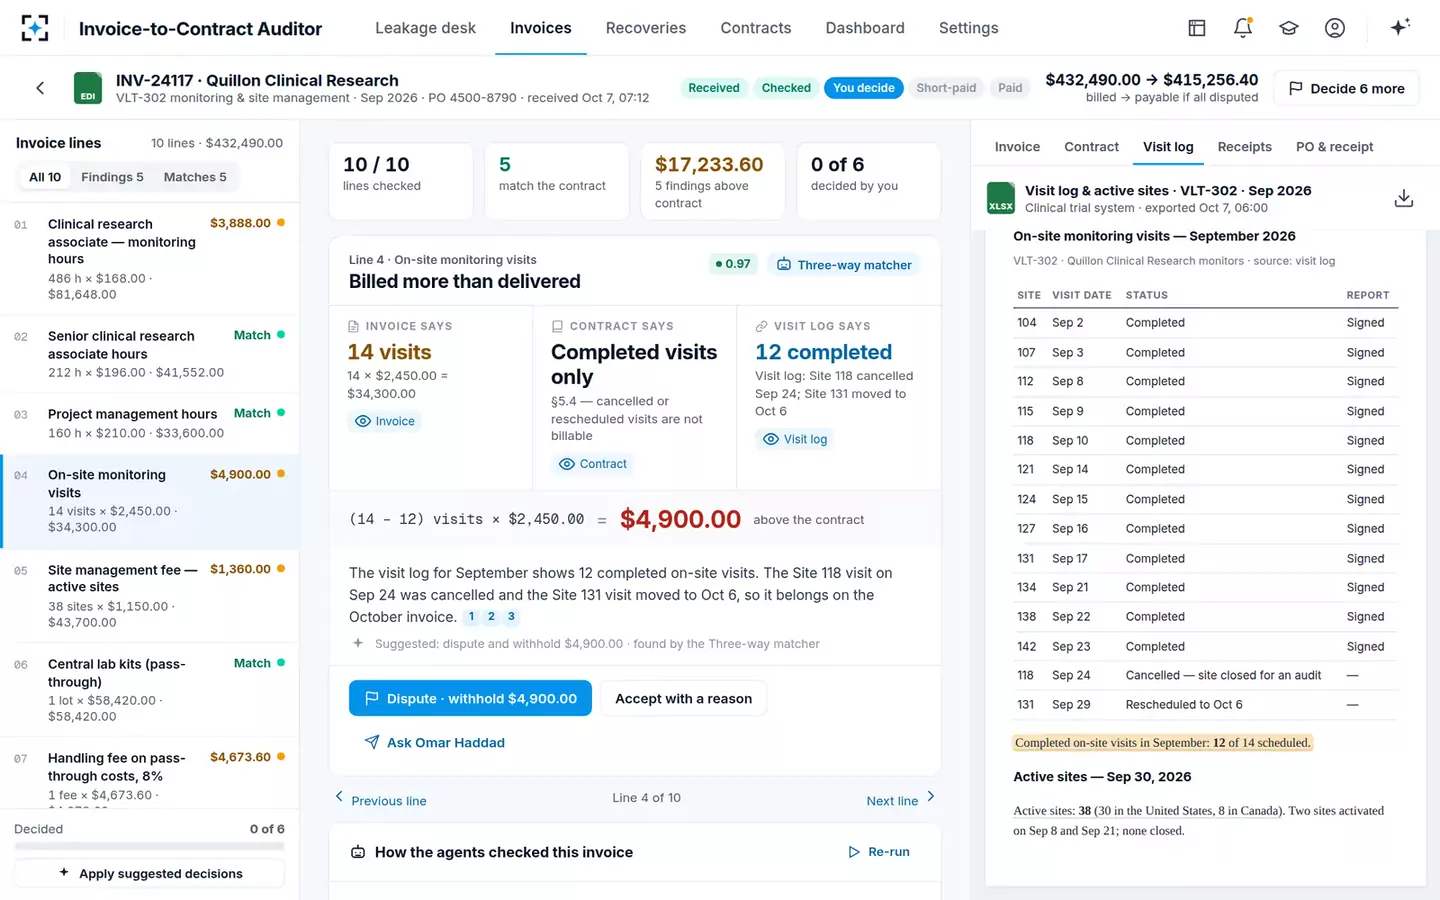View the Invoice source evidence
Image resolution: width=1440 pixels, height=900 pixels.
coord(385,421)
